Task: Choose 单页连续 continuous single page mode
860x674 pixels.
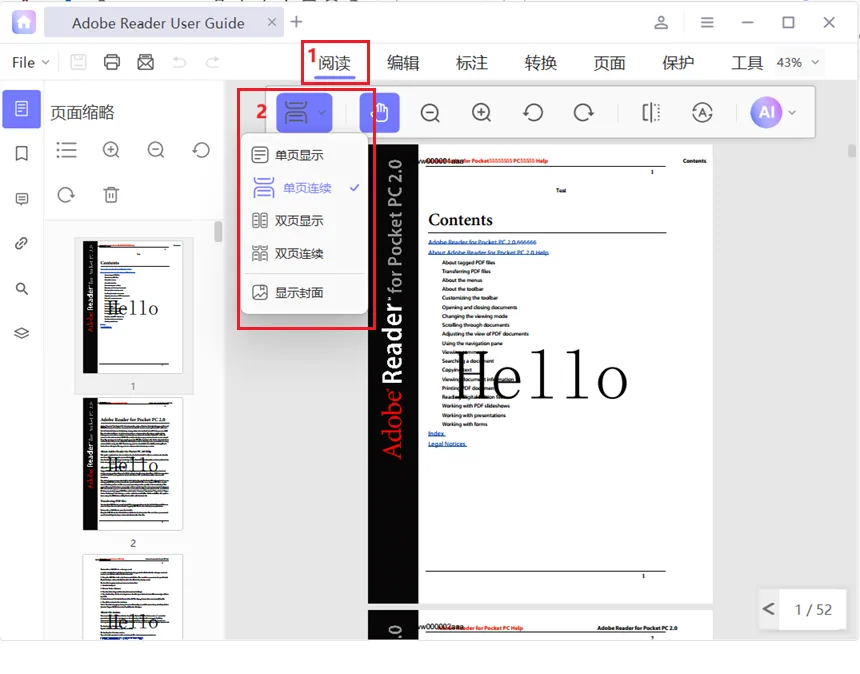Action: [304, 188]
